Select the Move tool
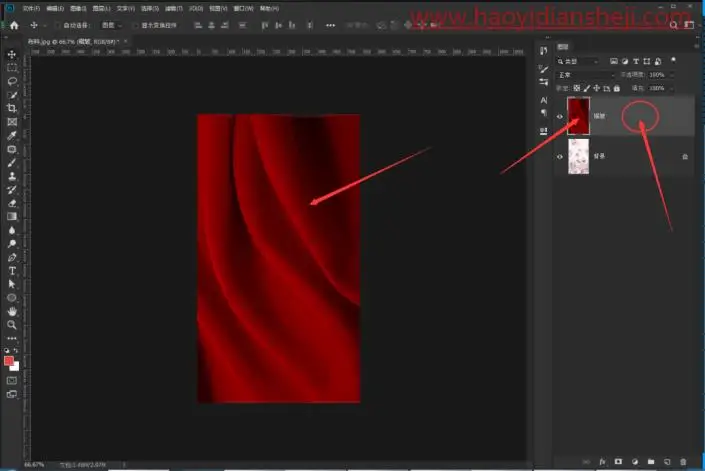The width and height of the screenshot is (705, 471). 12,54
